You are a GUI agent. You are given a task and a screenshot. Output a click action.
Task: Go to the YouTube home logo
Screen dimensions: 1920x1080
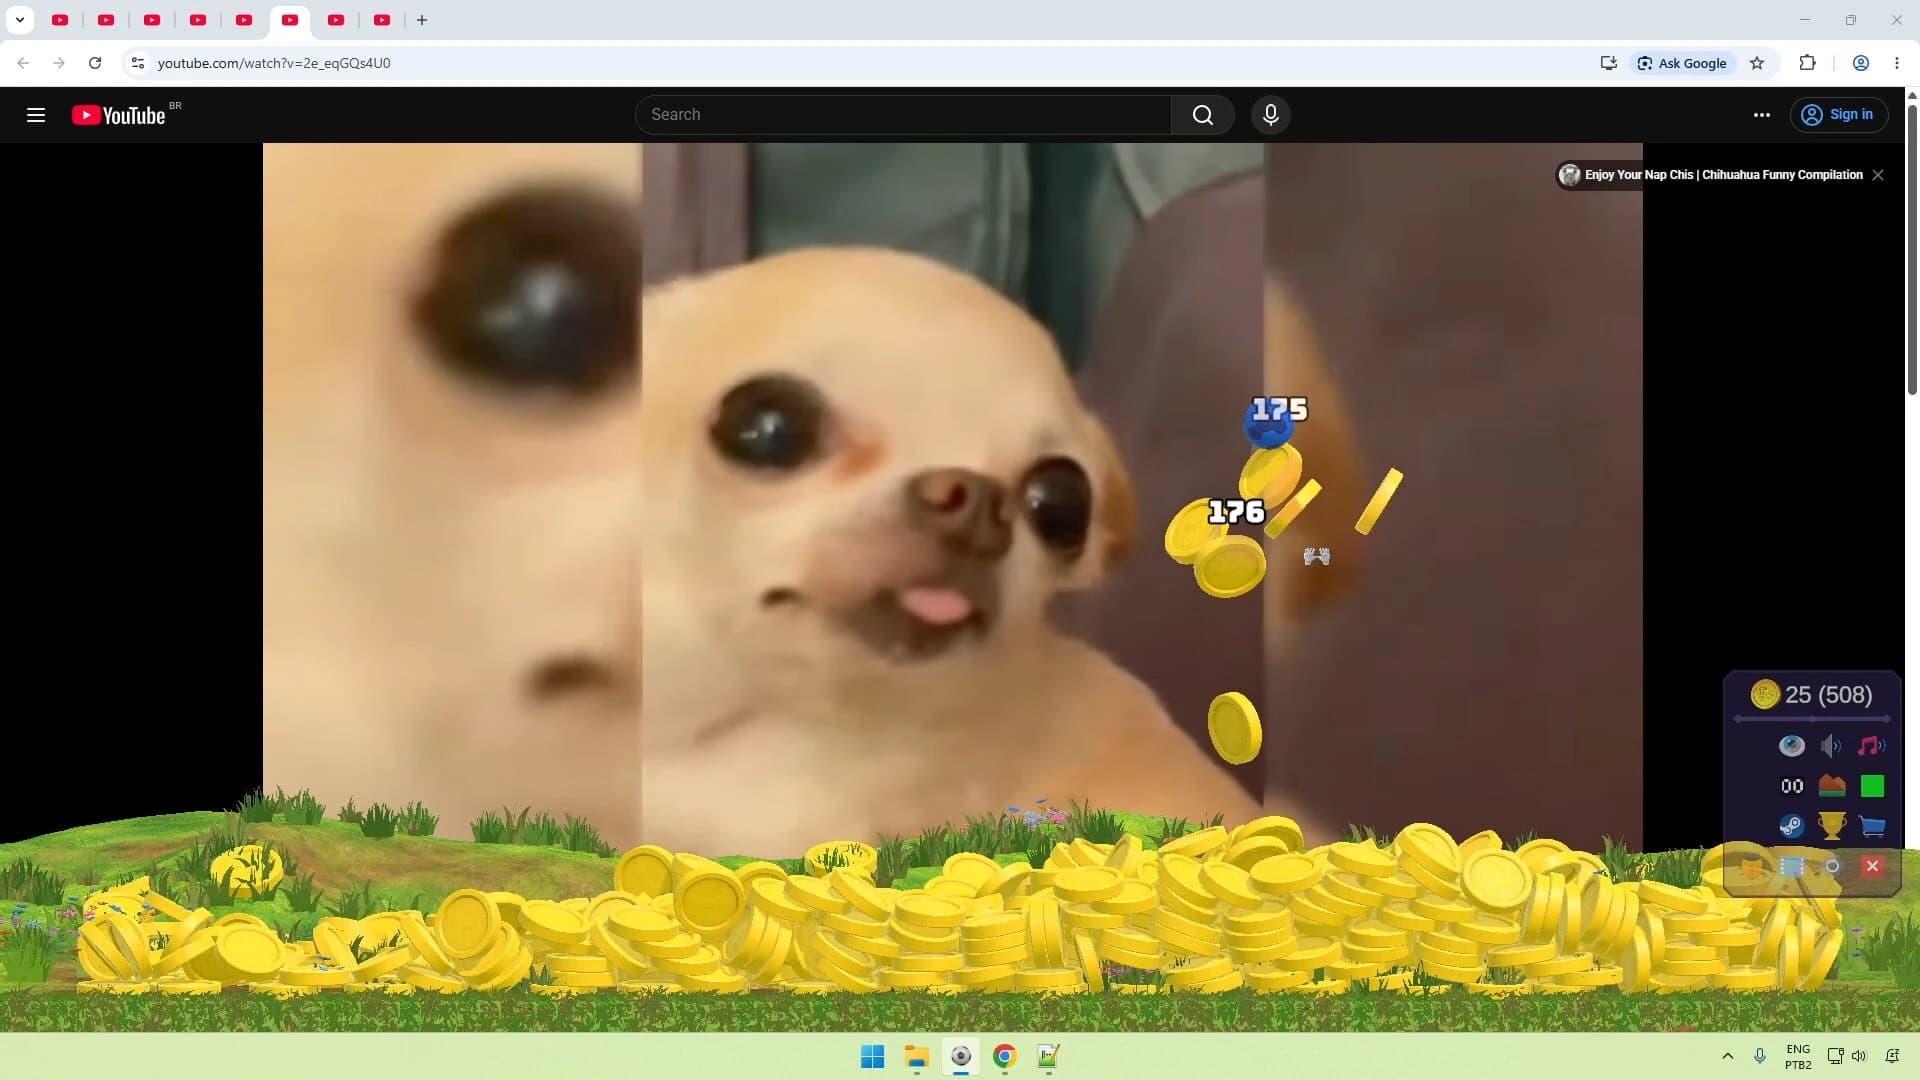[119, 115]
